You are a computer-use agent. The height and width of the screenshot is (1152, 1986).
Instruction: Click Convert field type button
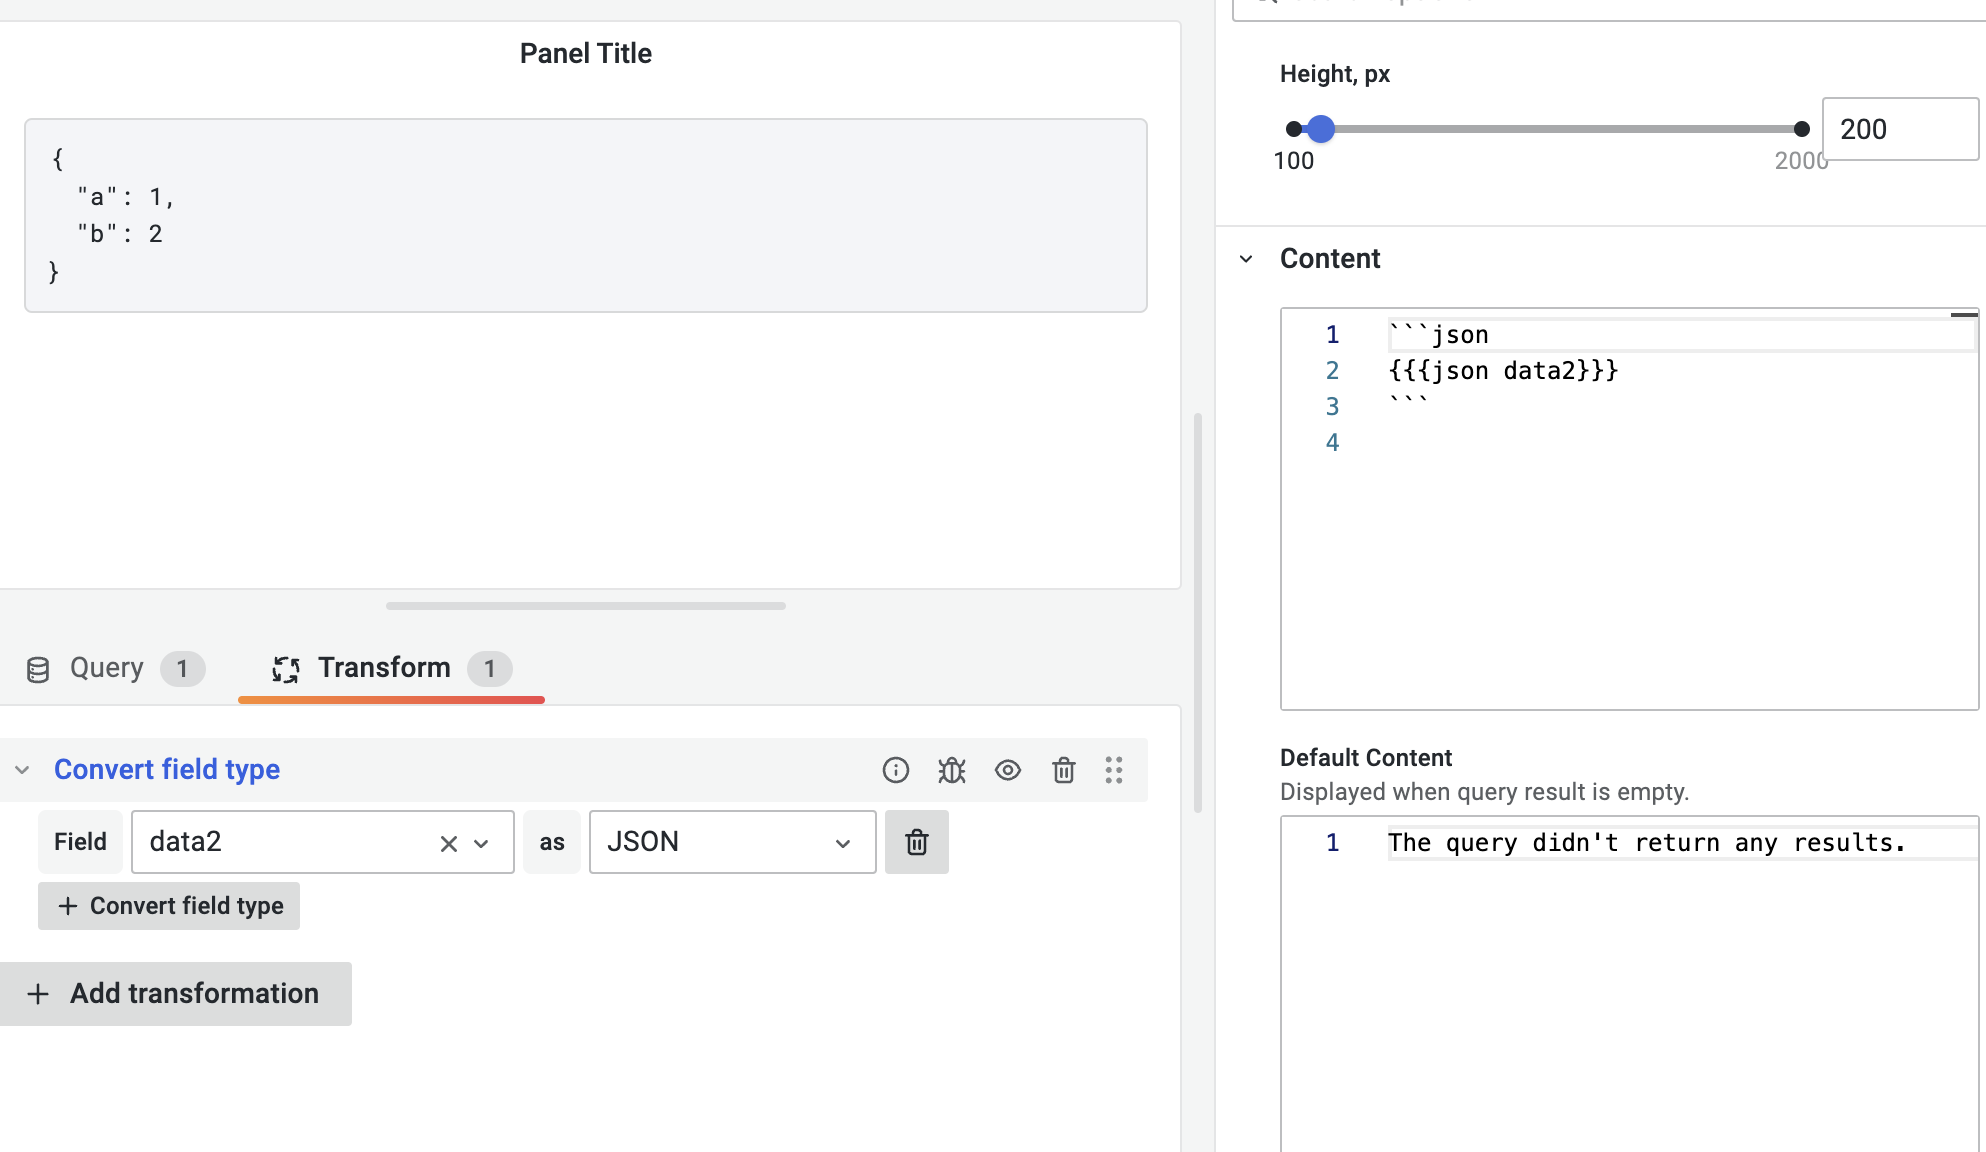(x=169, y=905)
